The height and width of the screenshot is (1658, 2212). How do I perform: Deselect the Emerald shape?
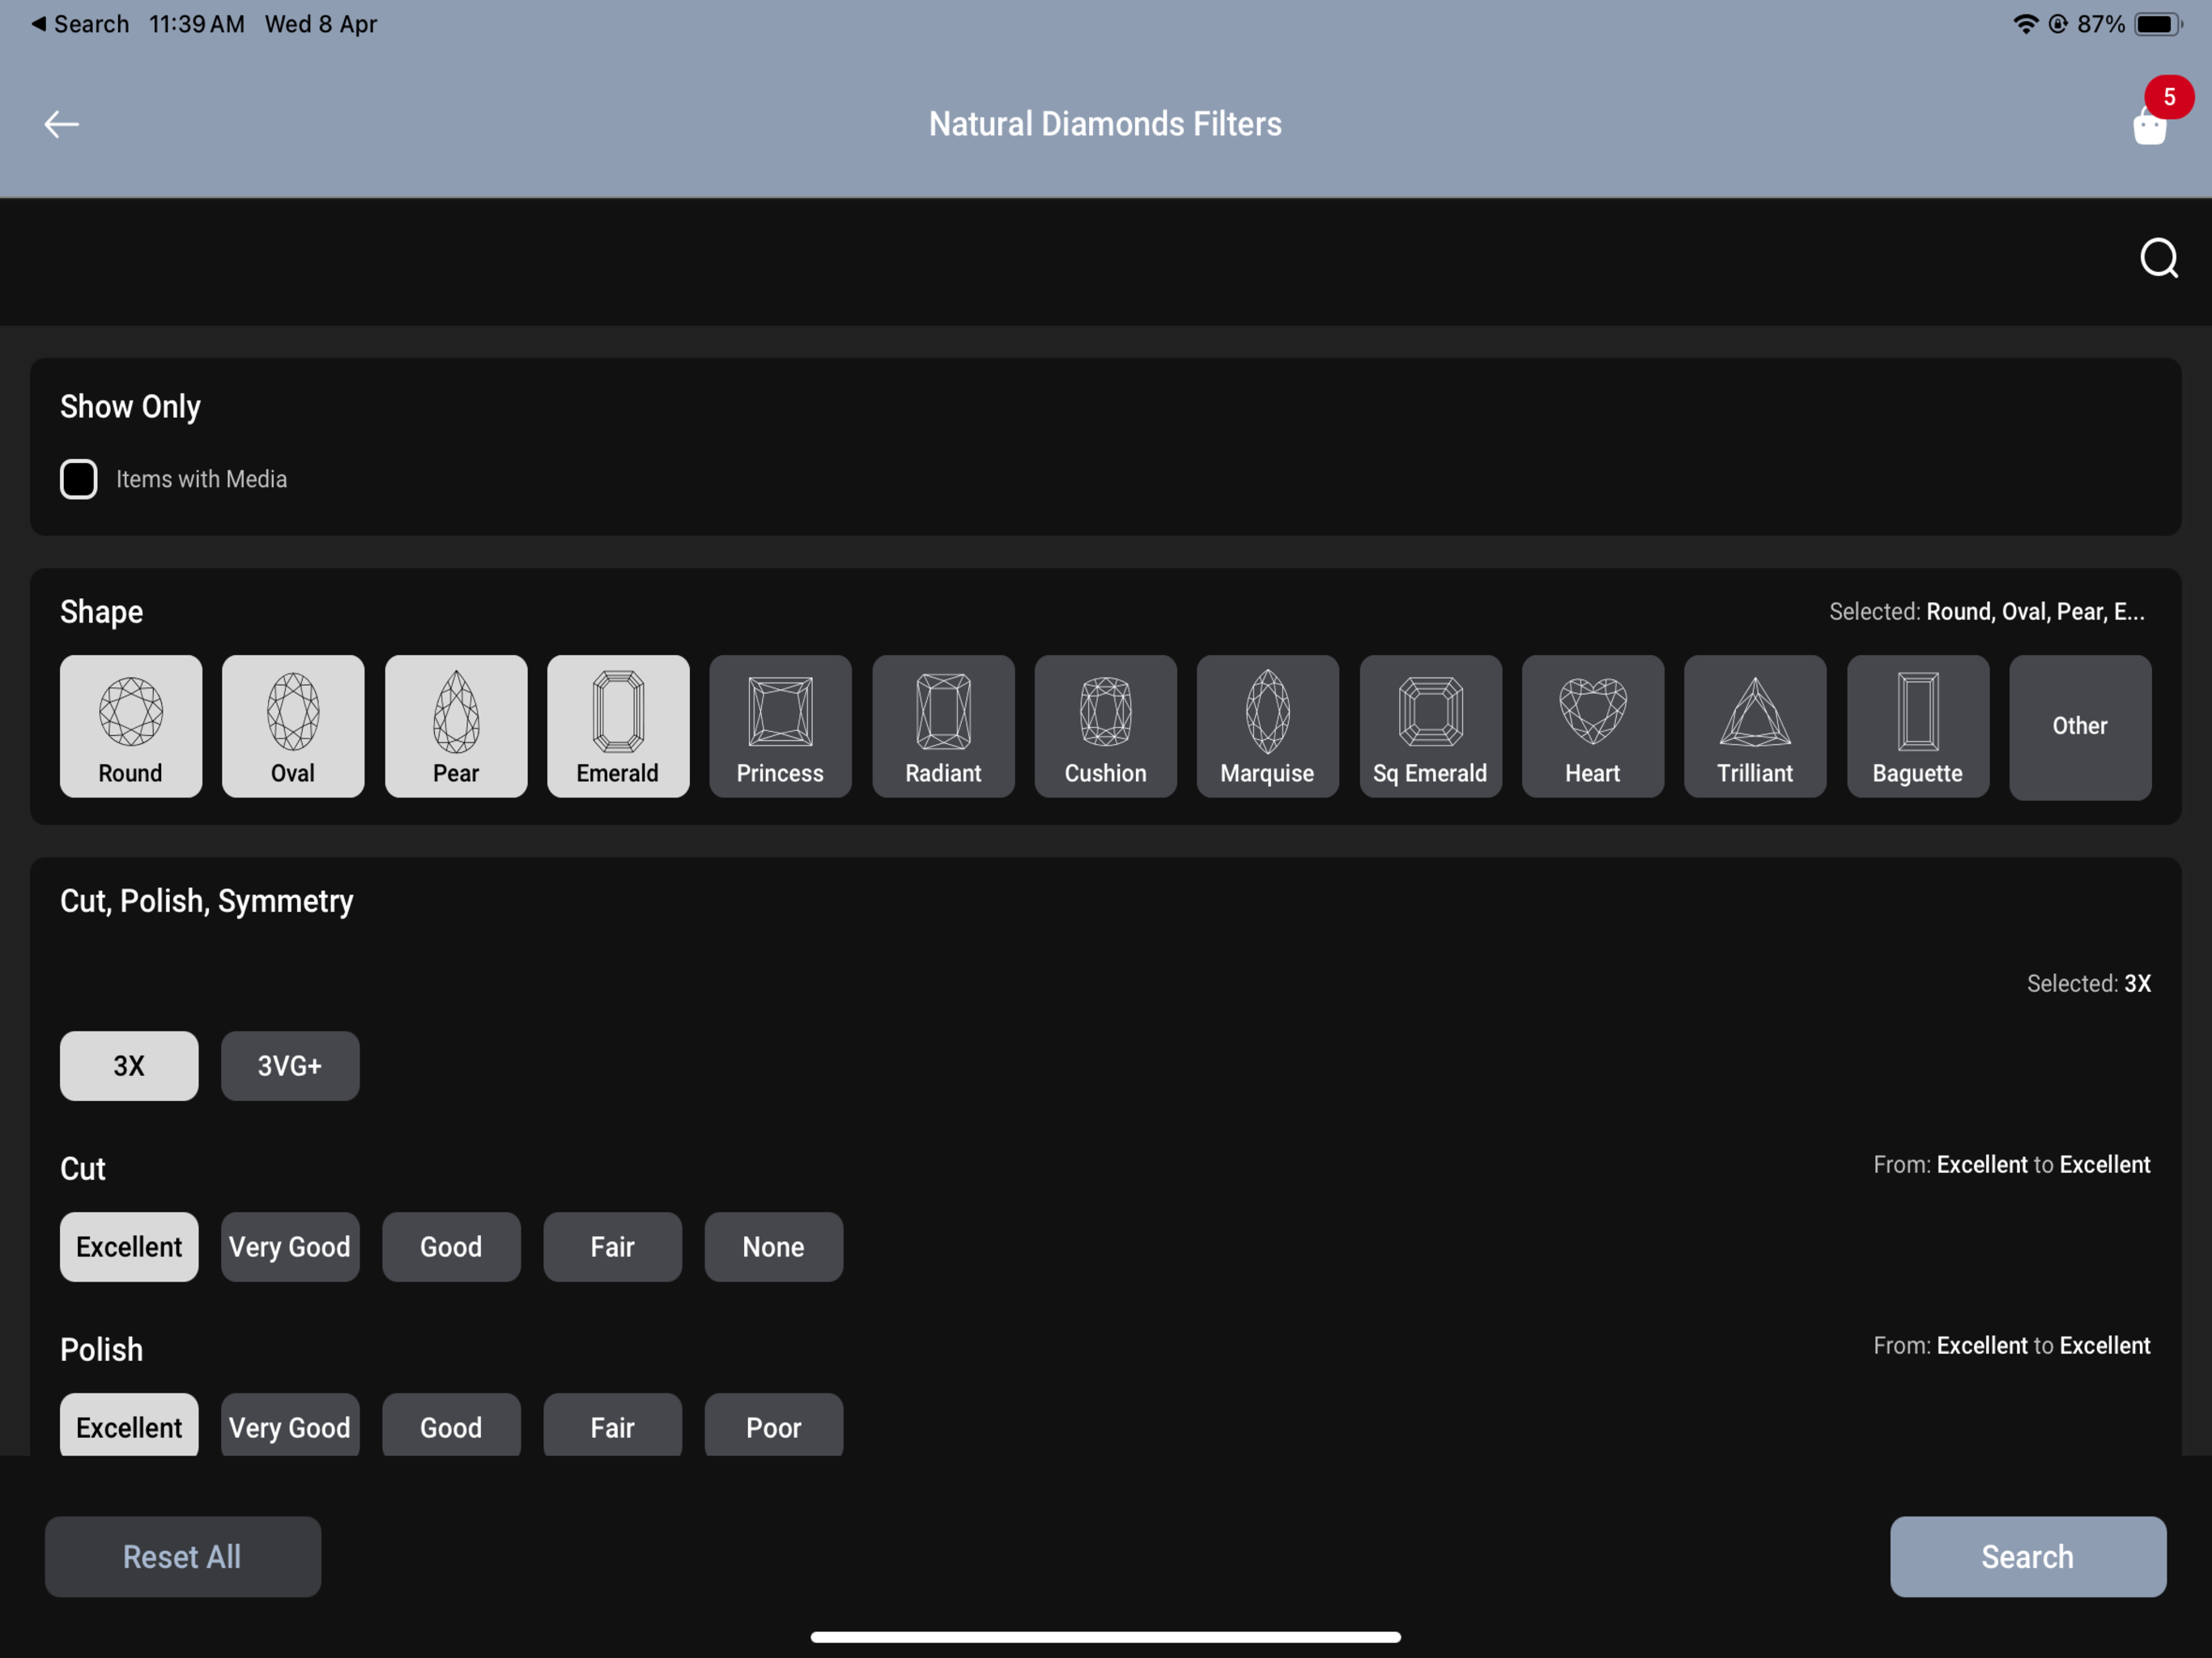(x=618, y=726)
